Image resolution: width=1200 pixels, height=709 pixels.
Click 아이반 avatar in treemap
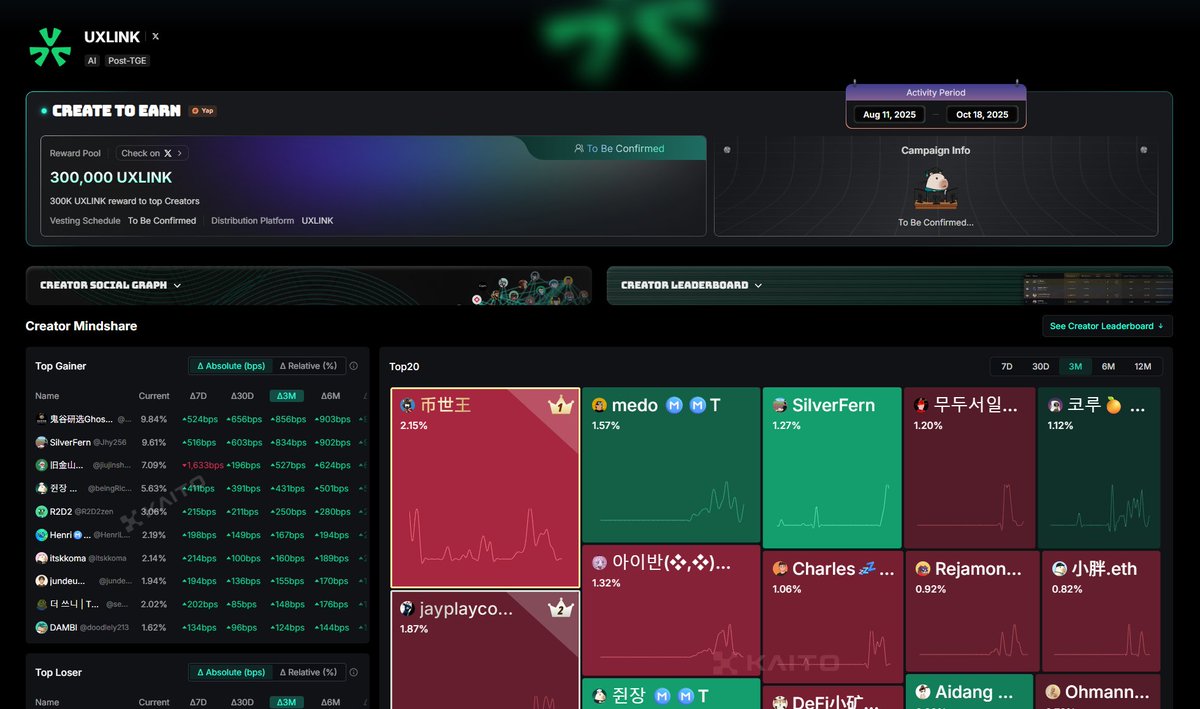tap(599, 563)
